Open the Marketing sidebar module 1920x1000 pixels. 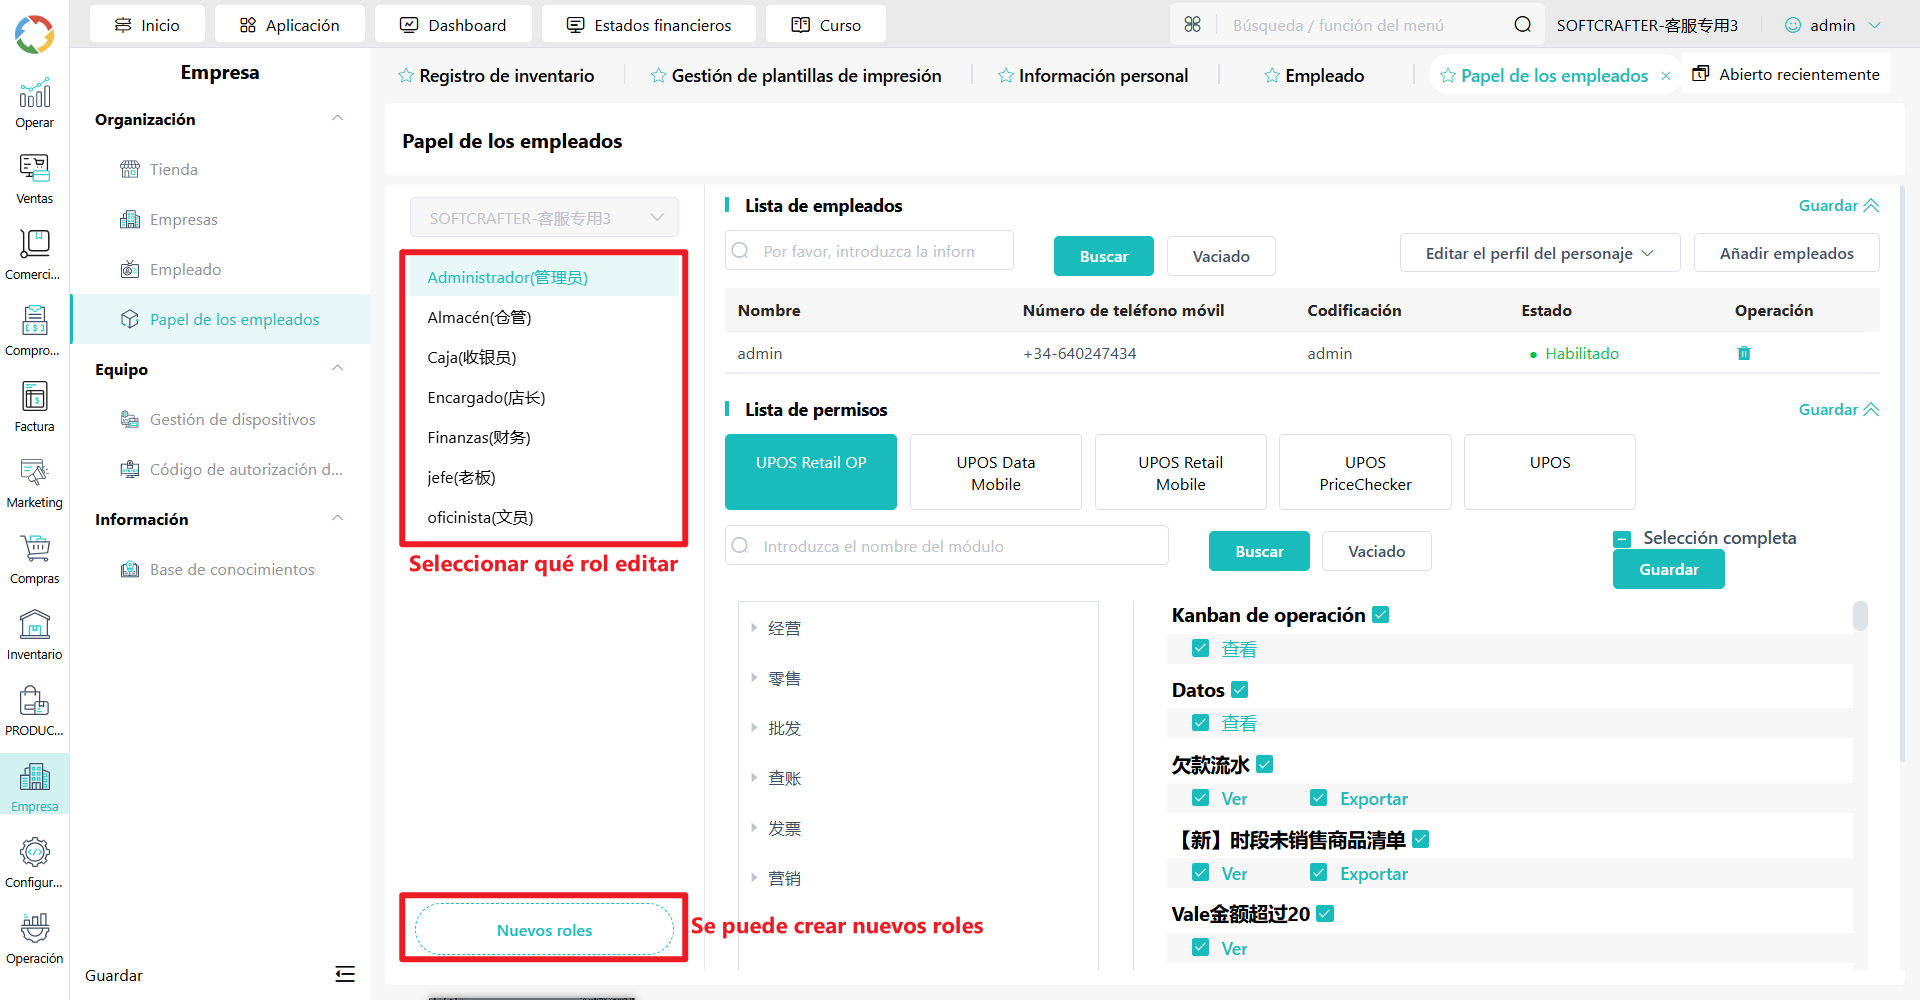click(x=34, y=483)
